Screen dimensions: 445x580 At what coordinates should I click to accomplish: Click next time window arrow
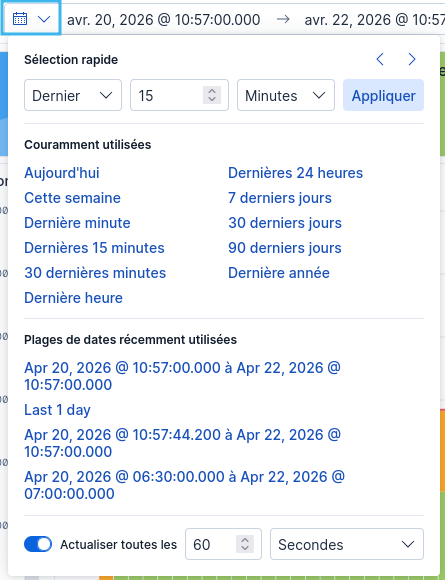pos(412,59)
